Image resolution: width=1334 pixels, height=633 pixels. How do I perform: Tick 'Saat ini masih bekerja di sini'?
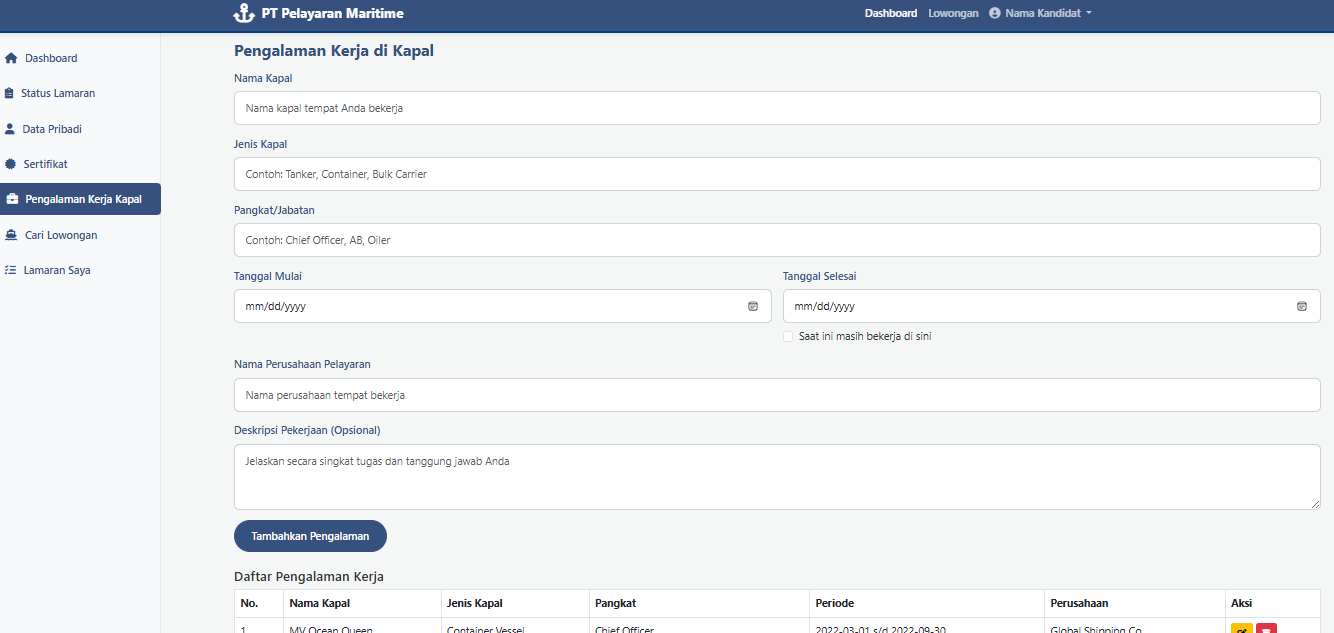coord(789,337)
